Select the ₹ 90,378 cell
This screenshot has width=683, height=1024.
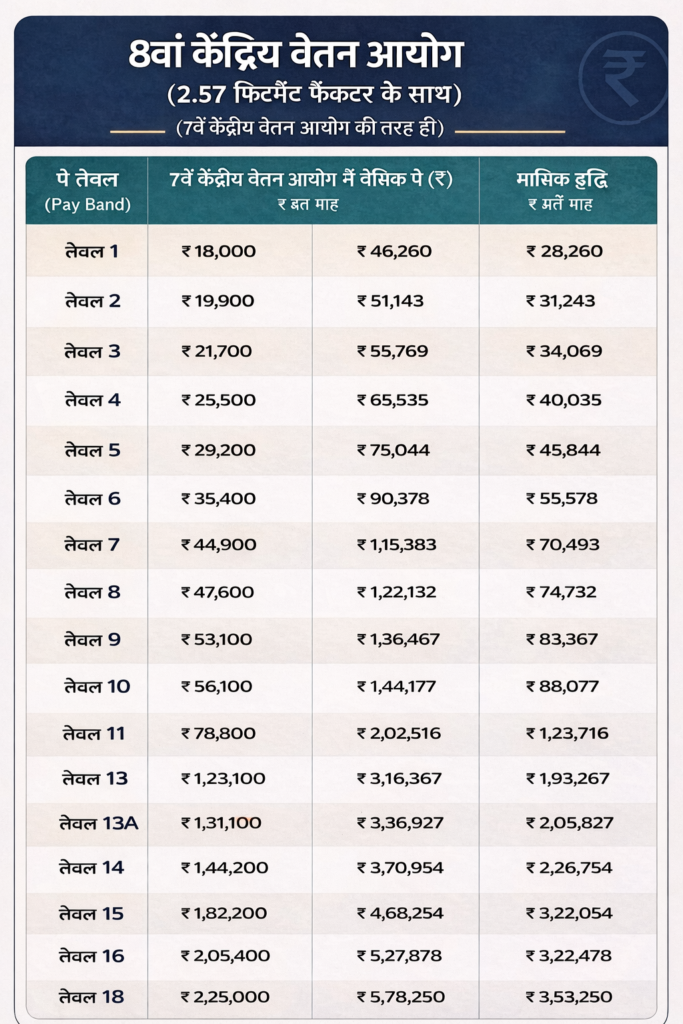pyautogui.click(x=395, y=499)
